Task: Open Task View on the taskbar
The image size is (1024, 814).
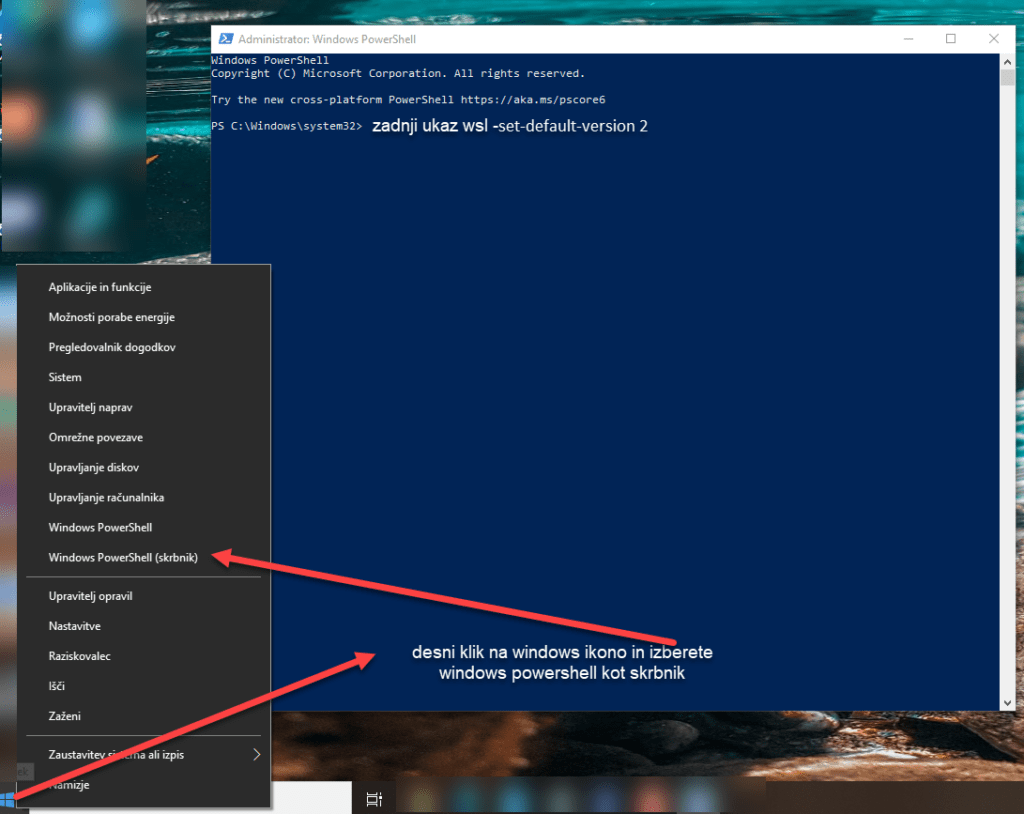Action: coord(374,799)
